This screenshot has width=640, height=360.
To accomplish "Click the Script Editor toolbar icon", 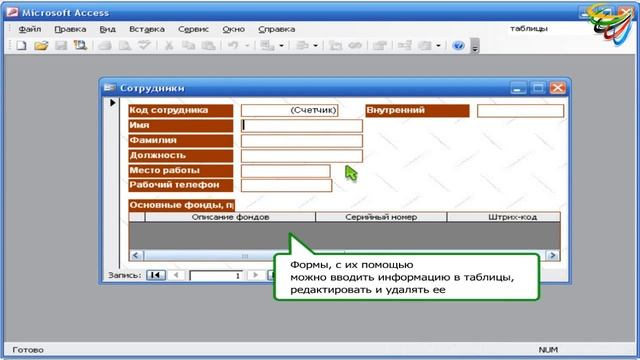I will pos(355,45).
